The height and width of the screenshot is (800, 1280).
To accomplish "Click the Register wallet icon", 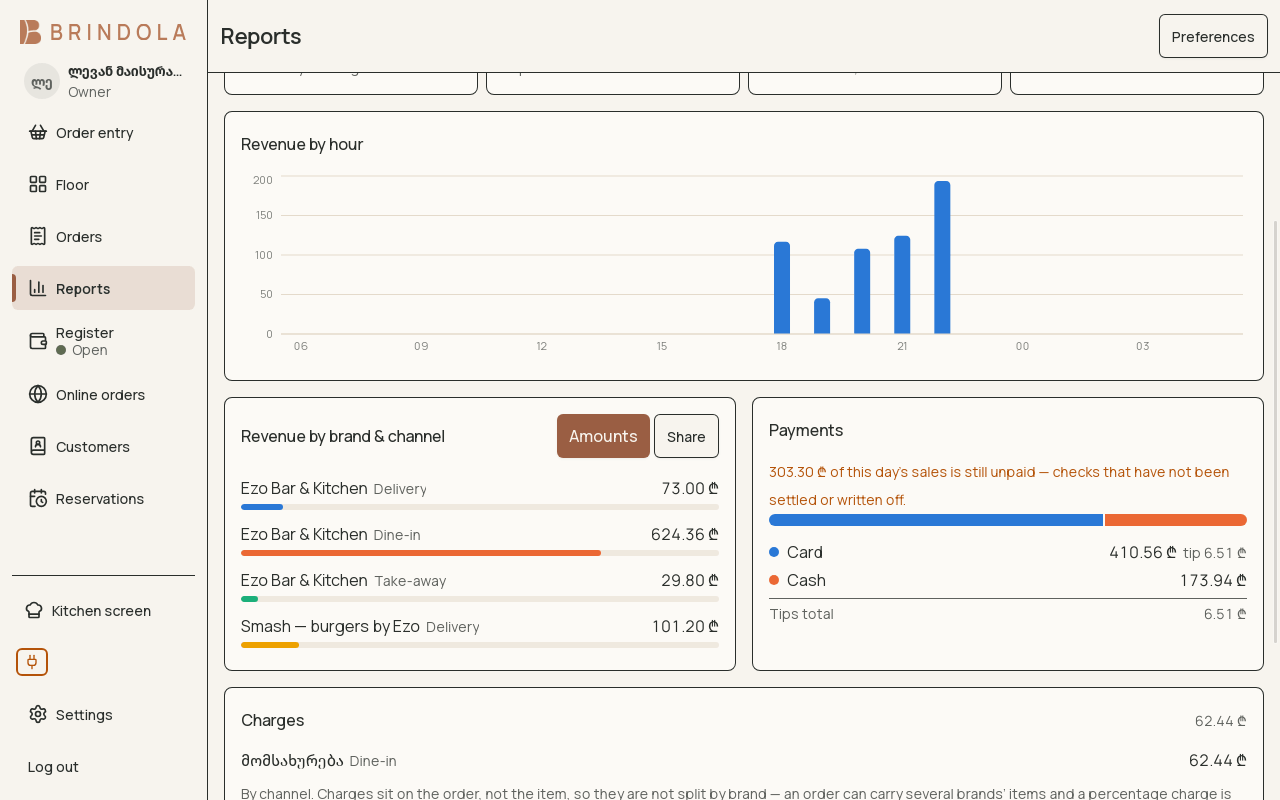I will [x=38, y=341].
